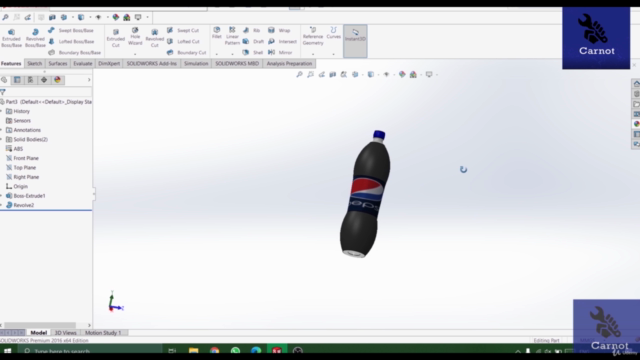
Task: Select the Swept Cut command
Action: (x=183, y=31)
